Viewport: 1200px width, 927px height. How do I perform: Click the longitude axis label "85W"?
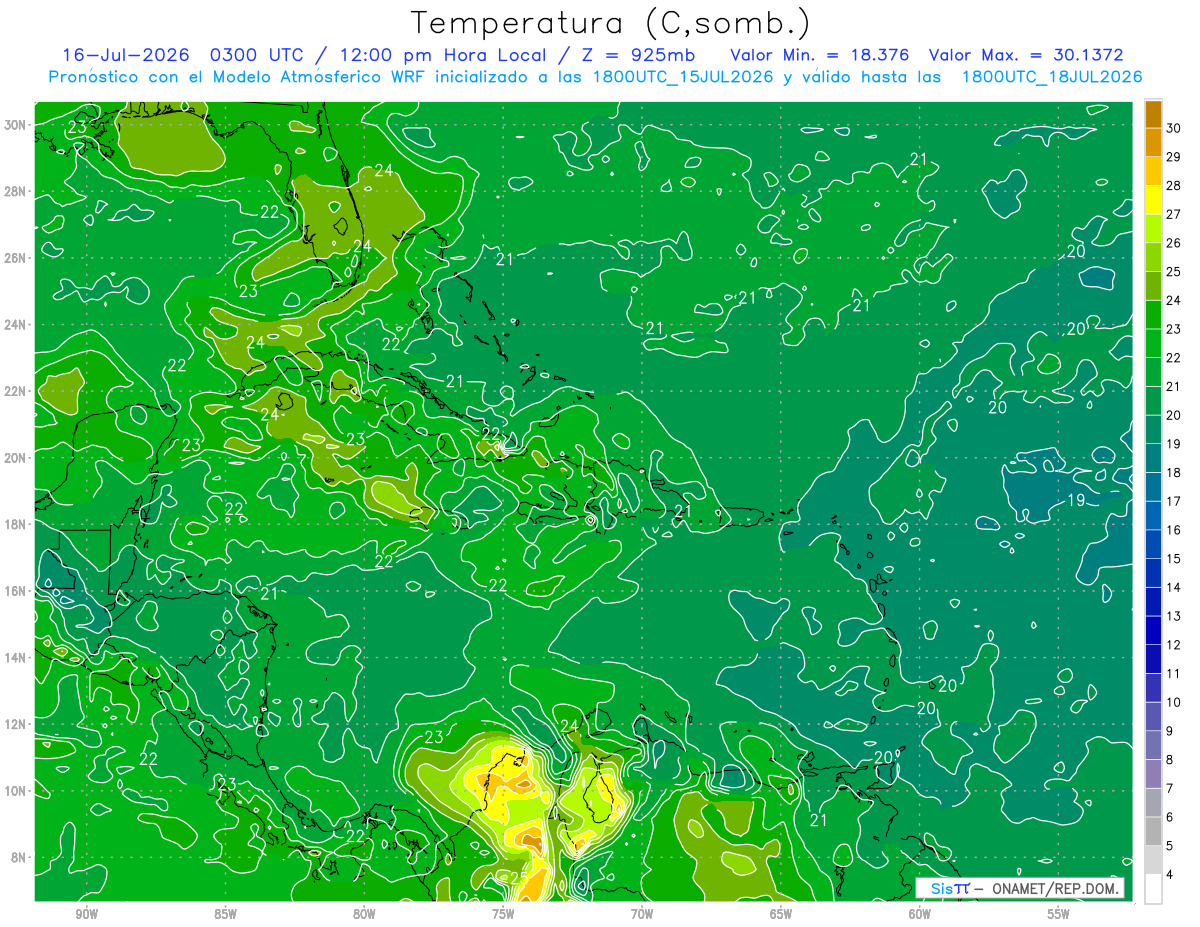(226, 913)
